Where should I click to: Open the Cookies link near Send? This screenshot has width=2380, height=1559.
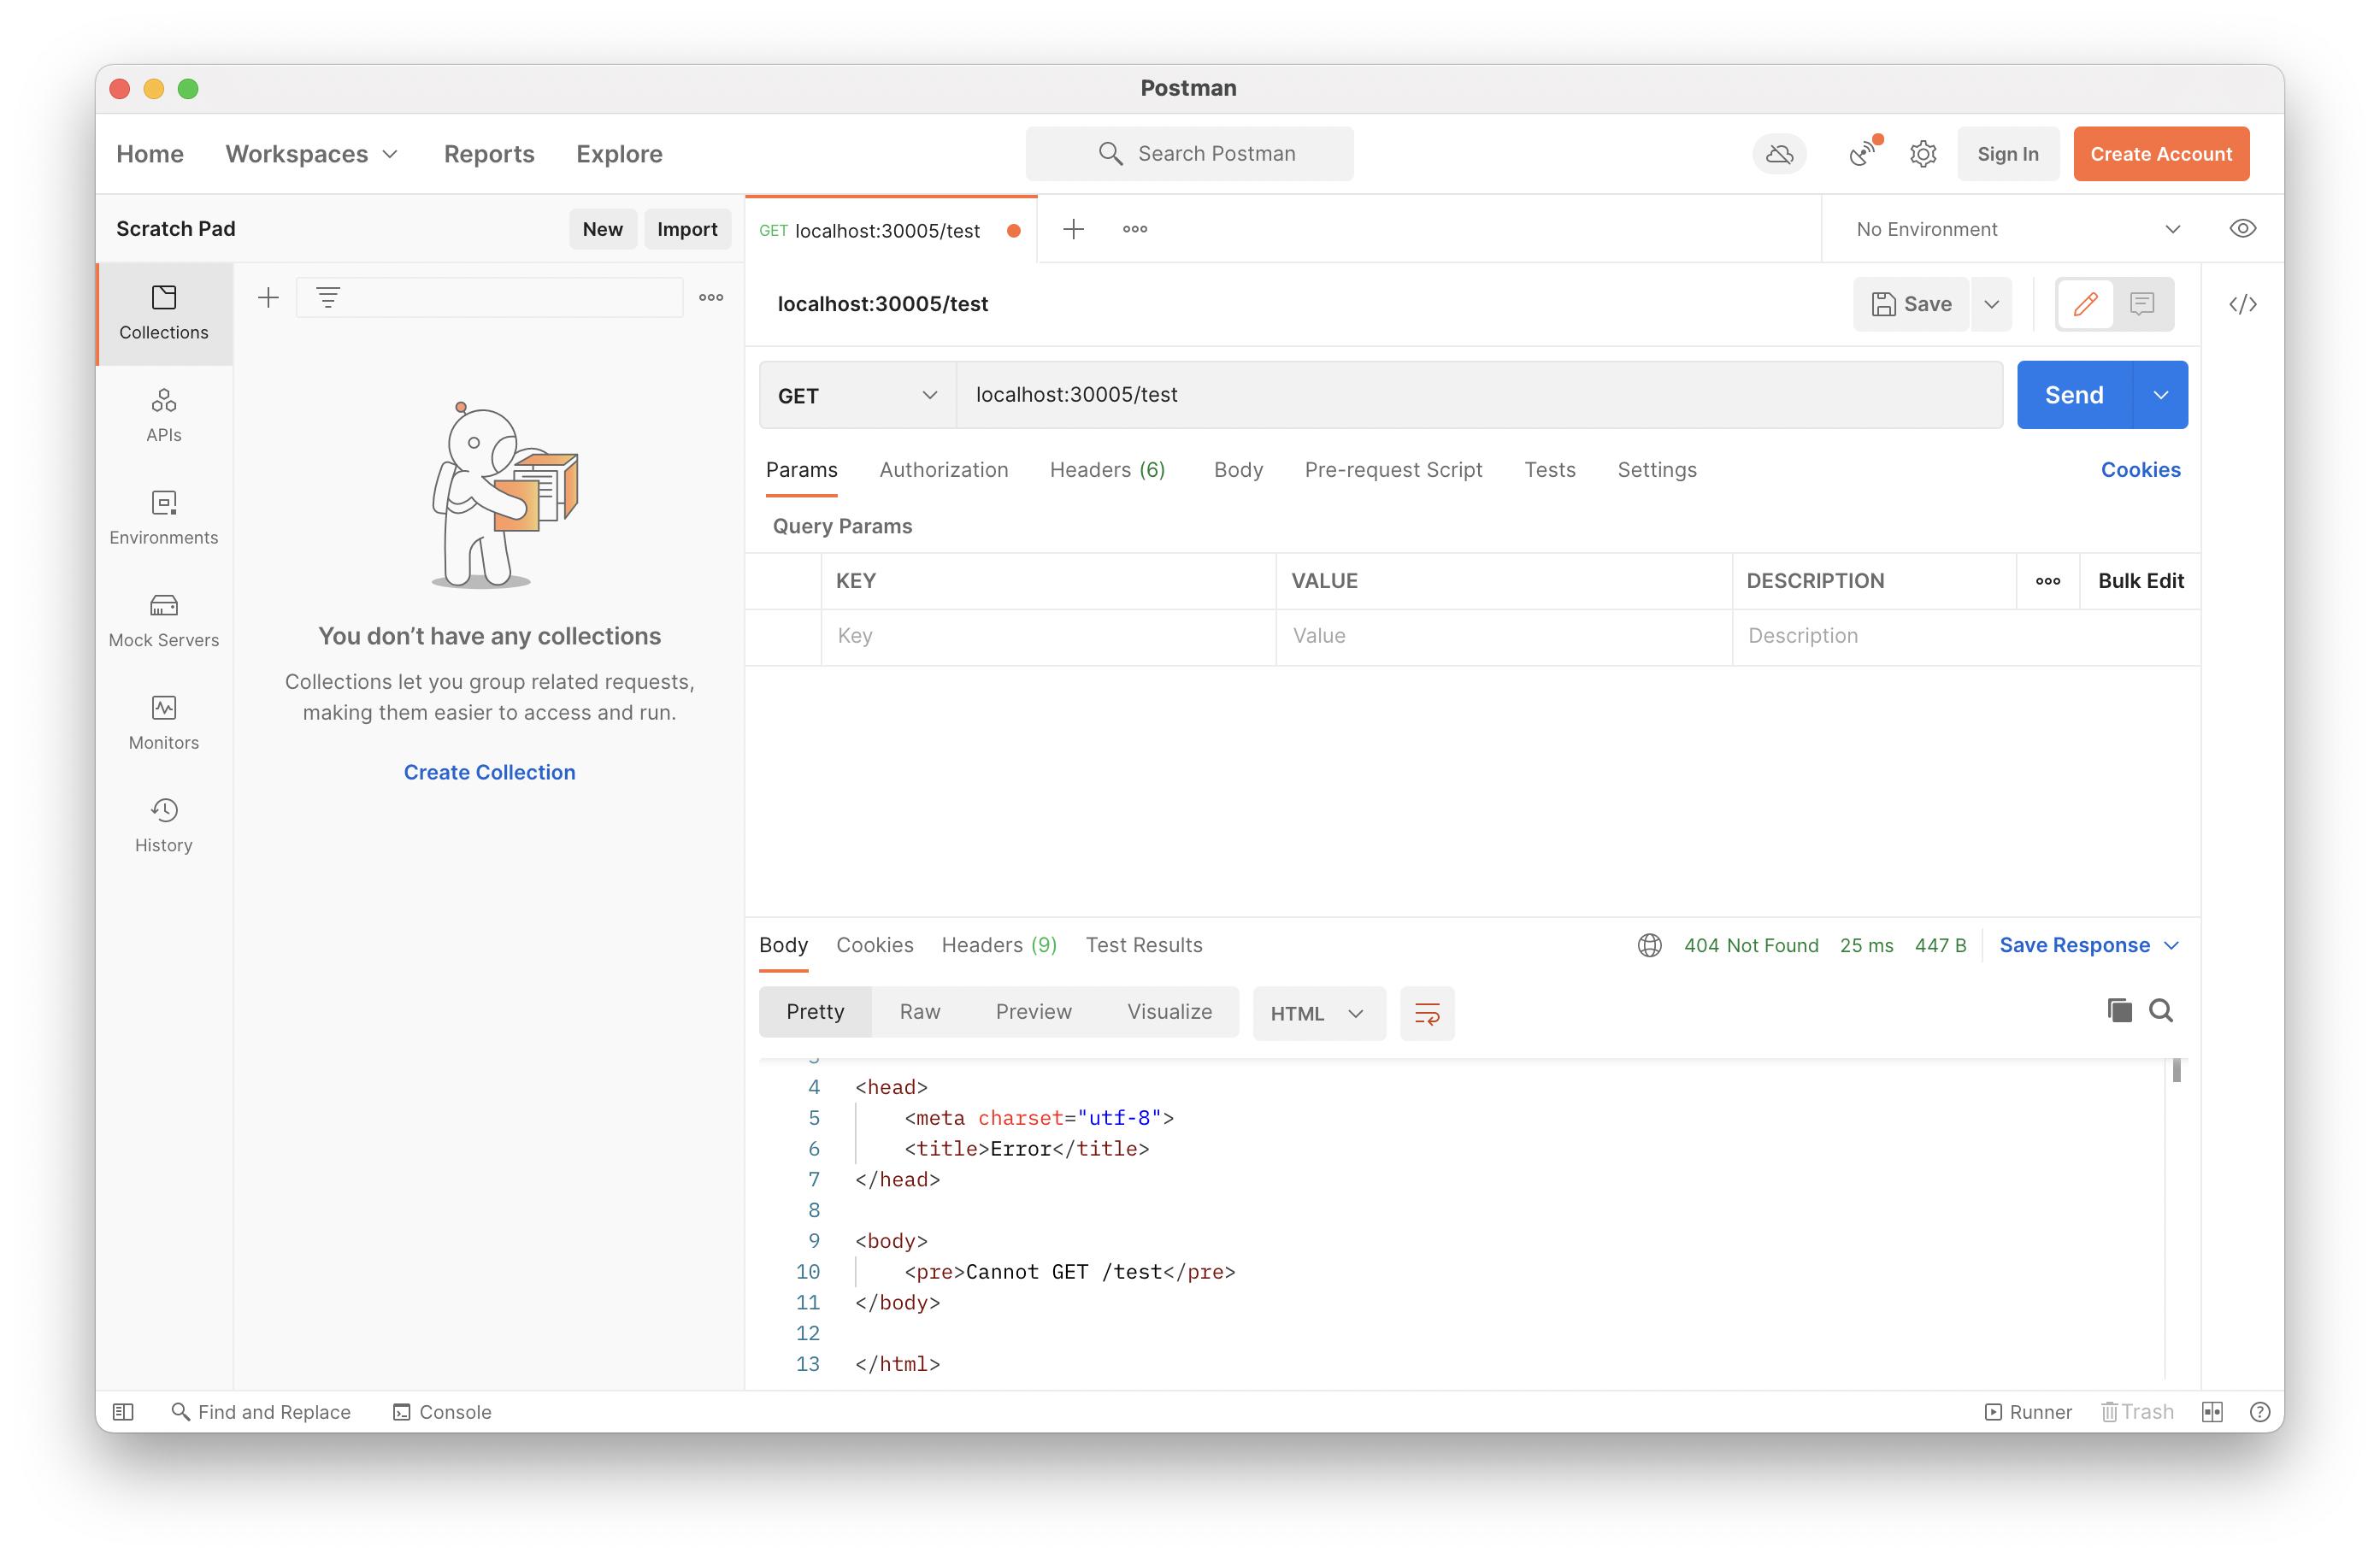pyautogui.click(x=2140, y=470)
